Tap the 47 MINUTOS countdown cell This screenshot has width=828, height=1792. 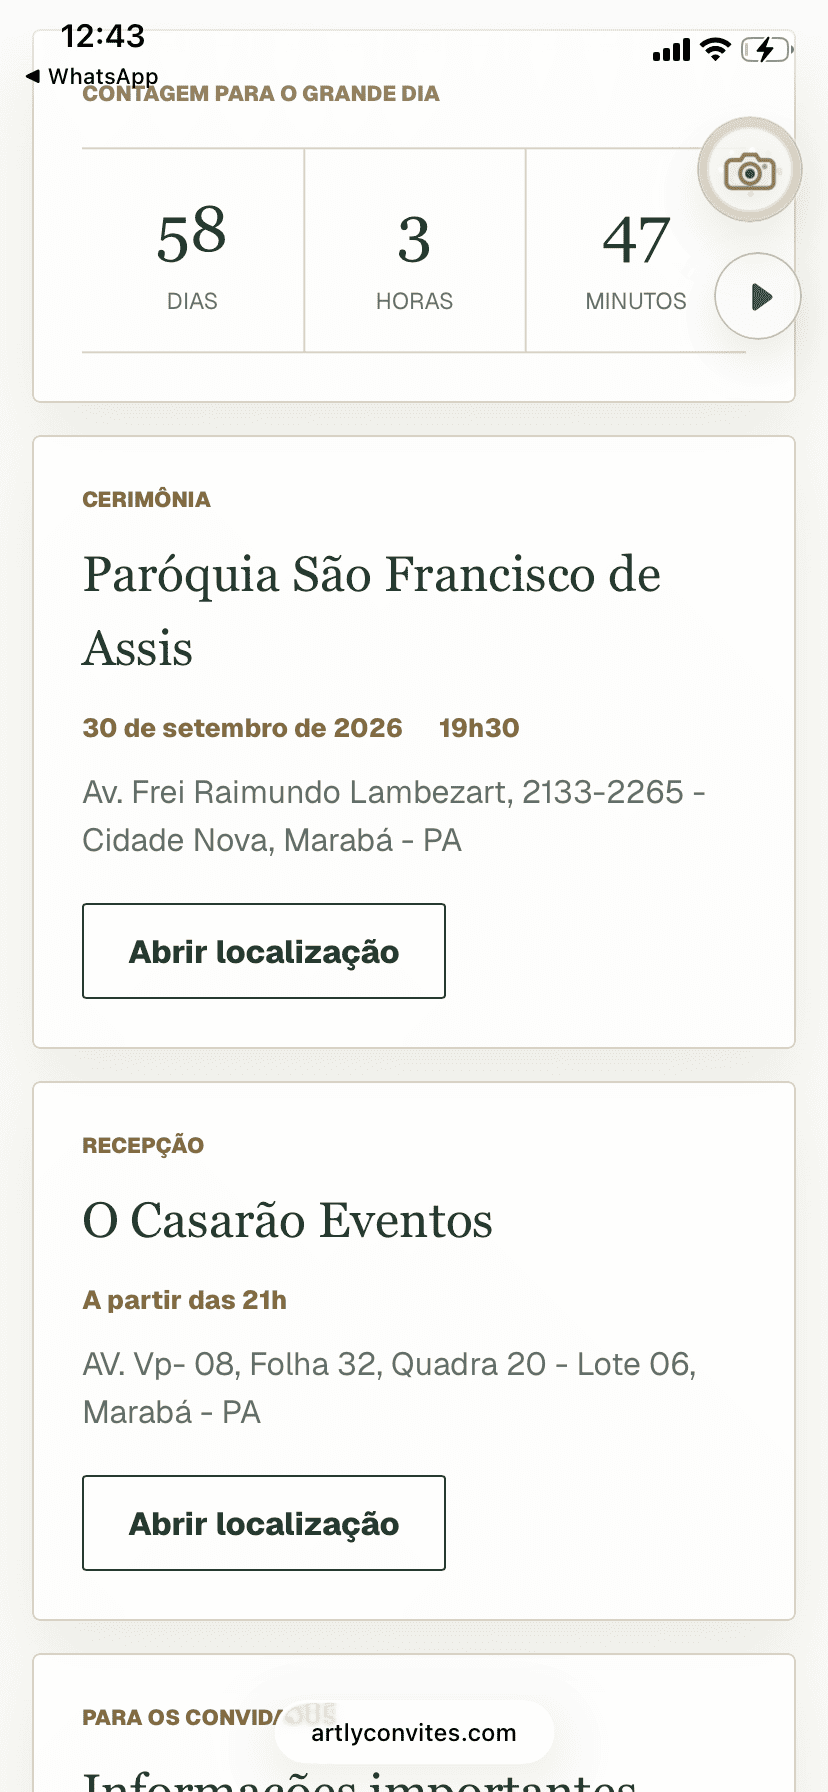636,250
